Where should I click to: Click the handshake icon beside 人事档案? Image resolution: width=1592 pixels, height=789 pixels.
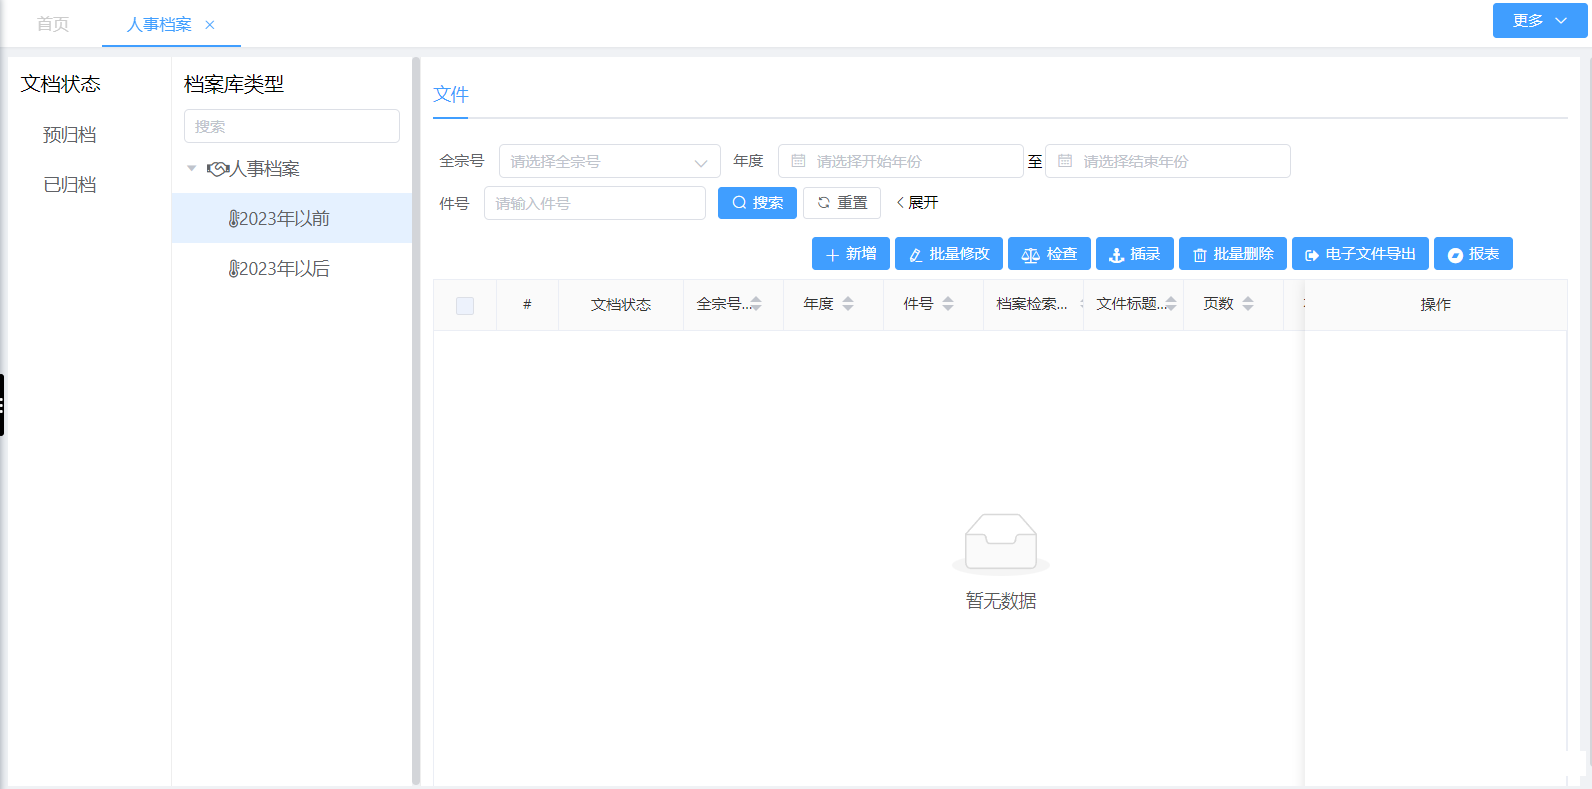point(218,168)
